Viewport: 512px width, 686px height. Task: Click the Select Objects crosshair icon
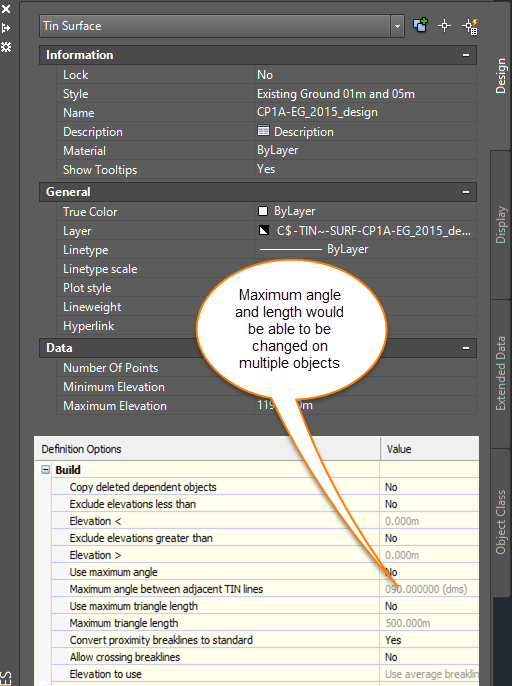(445, 26)
